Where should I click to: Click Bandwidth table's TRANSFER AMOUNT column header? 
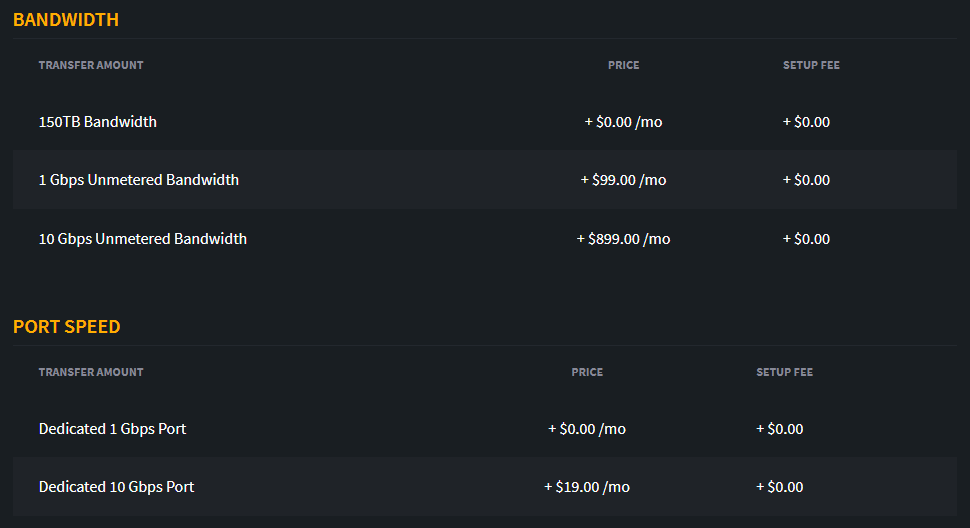coord(91,65)
